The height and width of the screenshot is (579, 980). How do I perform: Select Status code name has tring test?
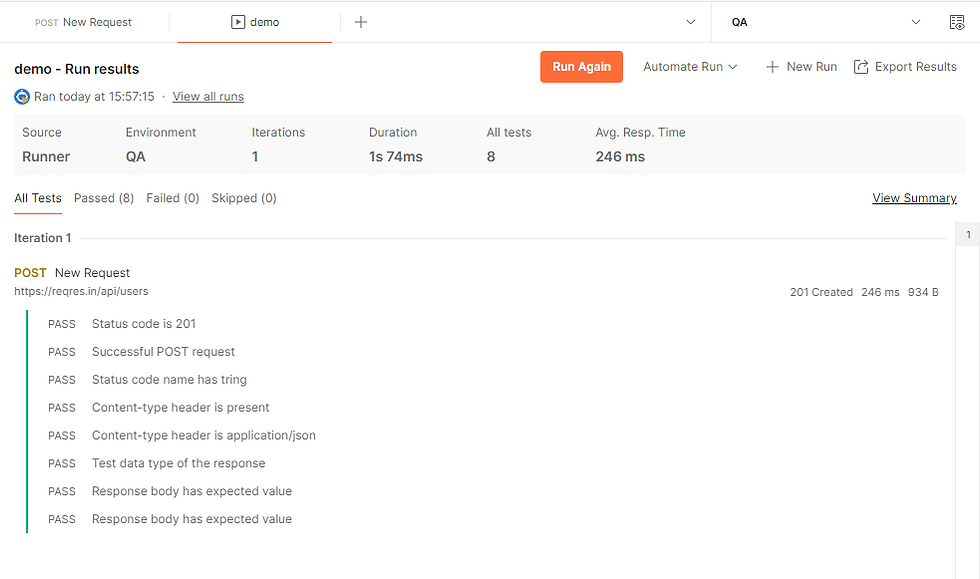169,380
